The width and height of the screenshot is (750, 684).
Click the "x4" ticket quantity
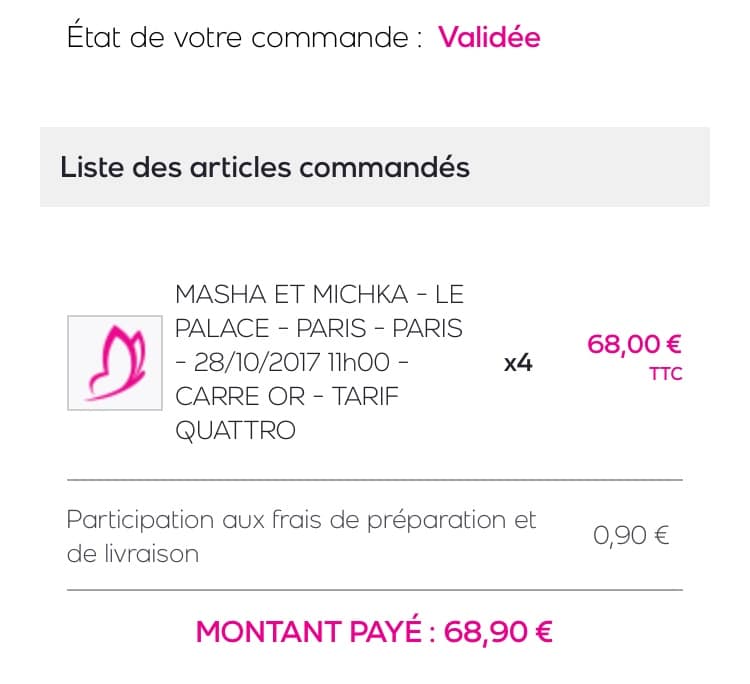point(517,363)
